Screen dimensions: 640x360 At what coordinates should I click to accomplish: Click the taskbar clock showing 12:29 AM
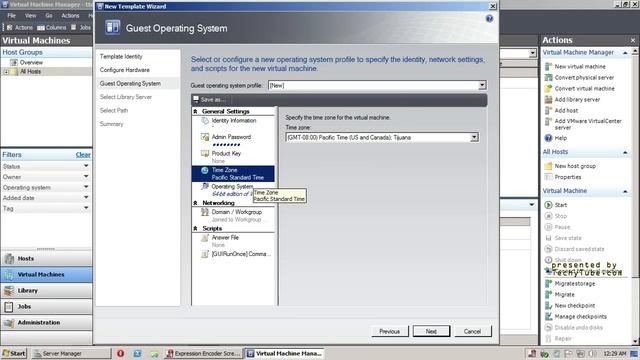tap(615, 353)
